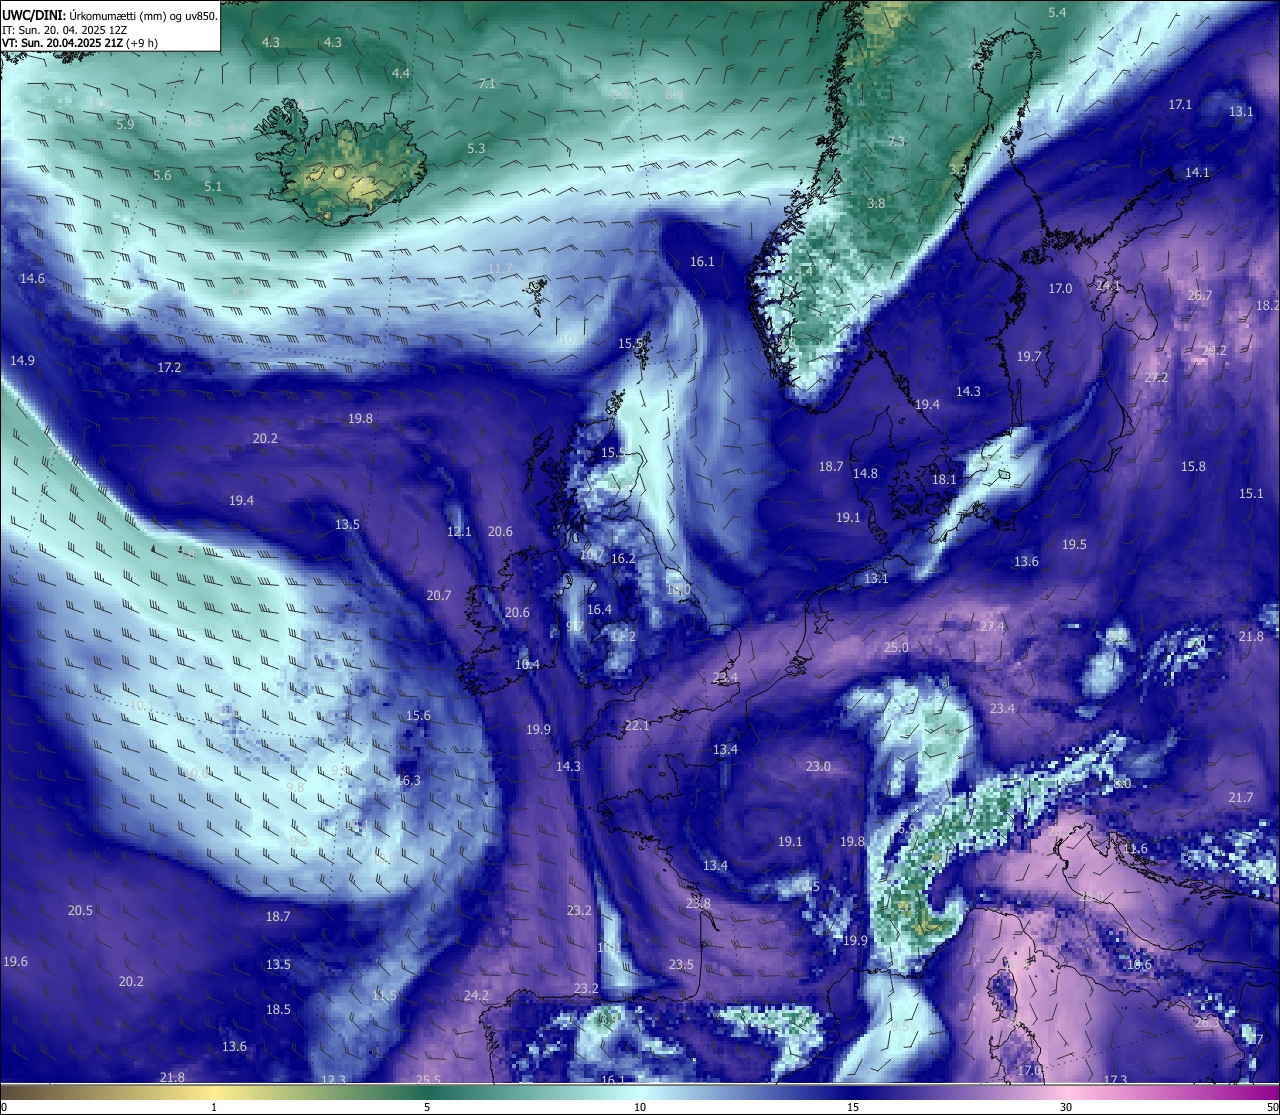Click the map value '5.1'
The height and width of the screenshot is (1115, 1280).
[x=213, y=187]
